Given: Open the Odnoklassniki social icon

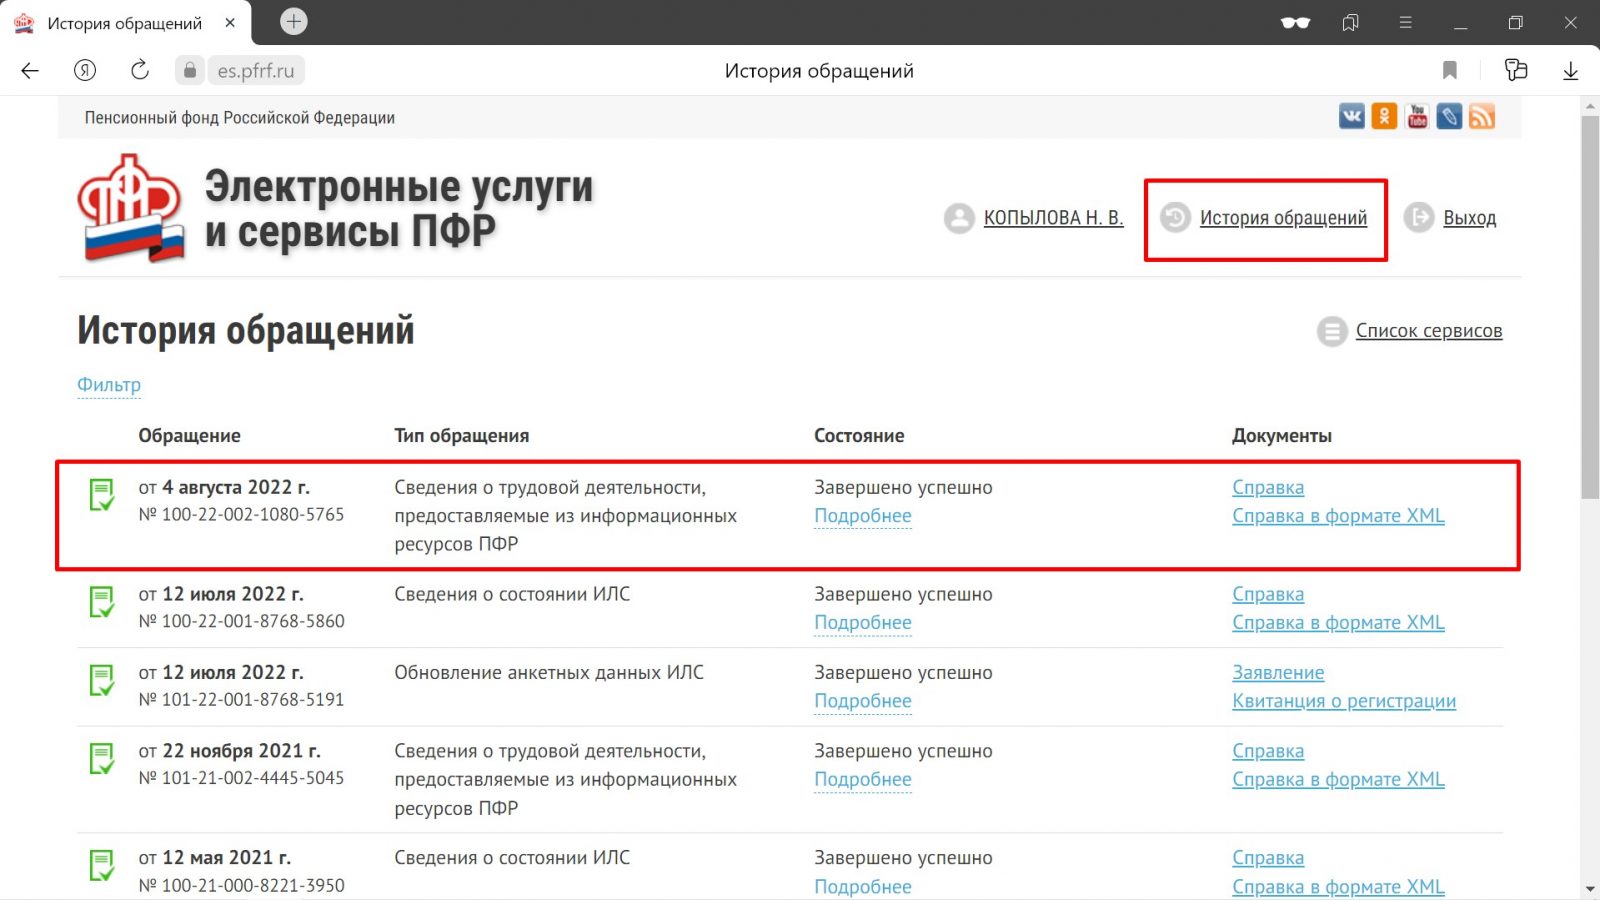Looking at the screenshot, I should (1384, 117).
